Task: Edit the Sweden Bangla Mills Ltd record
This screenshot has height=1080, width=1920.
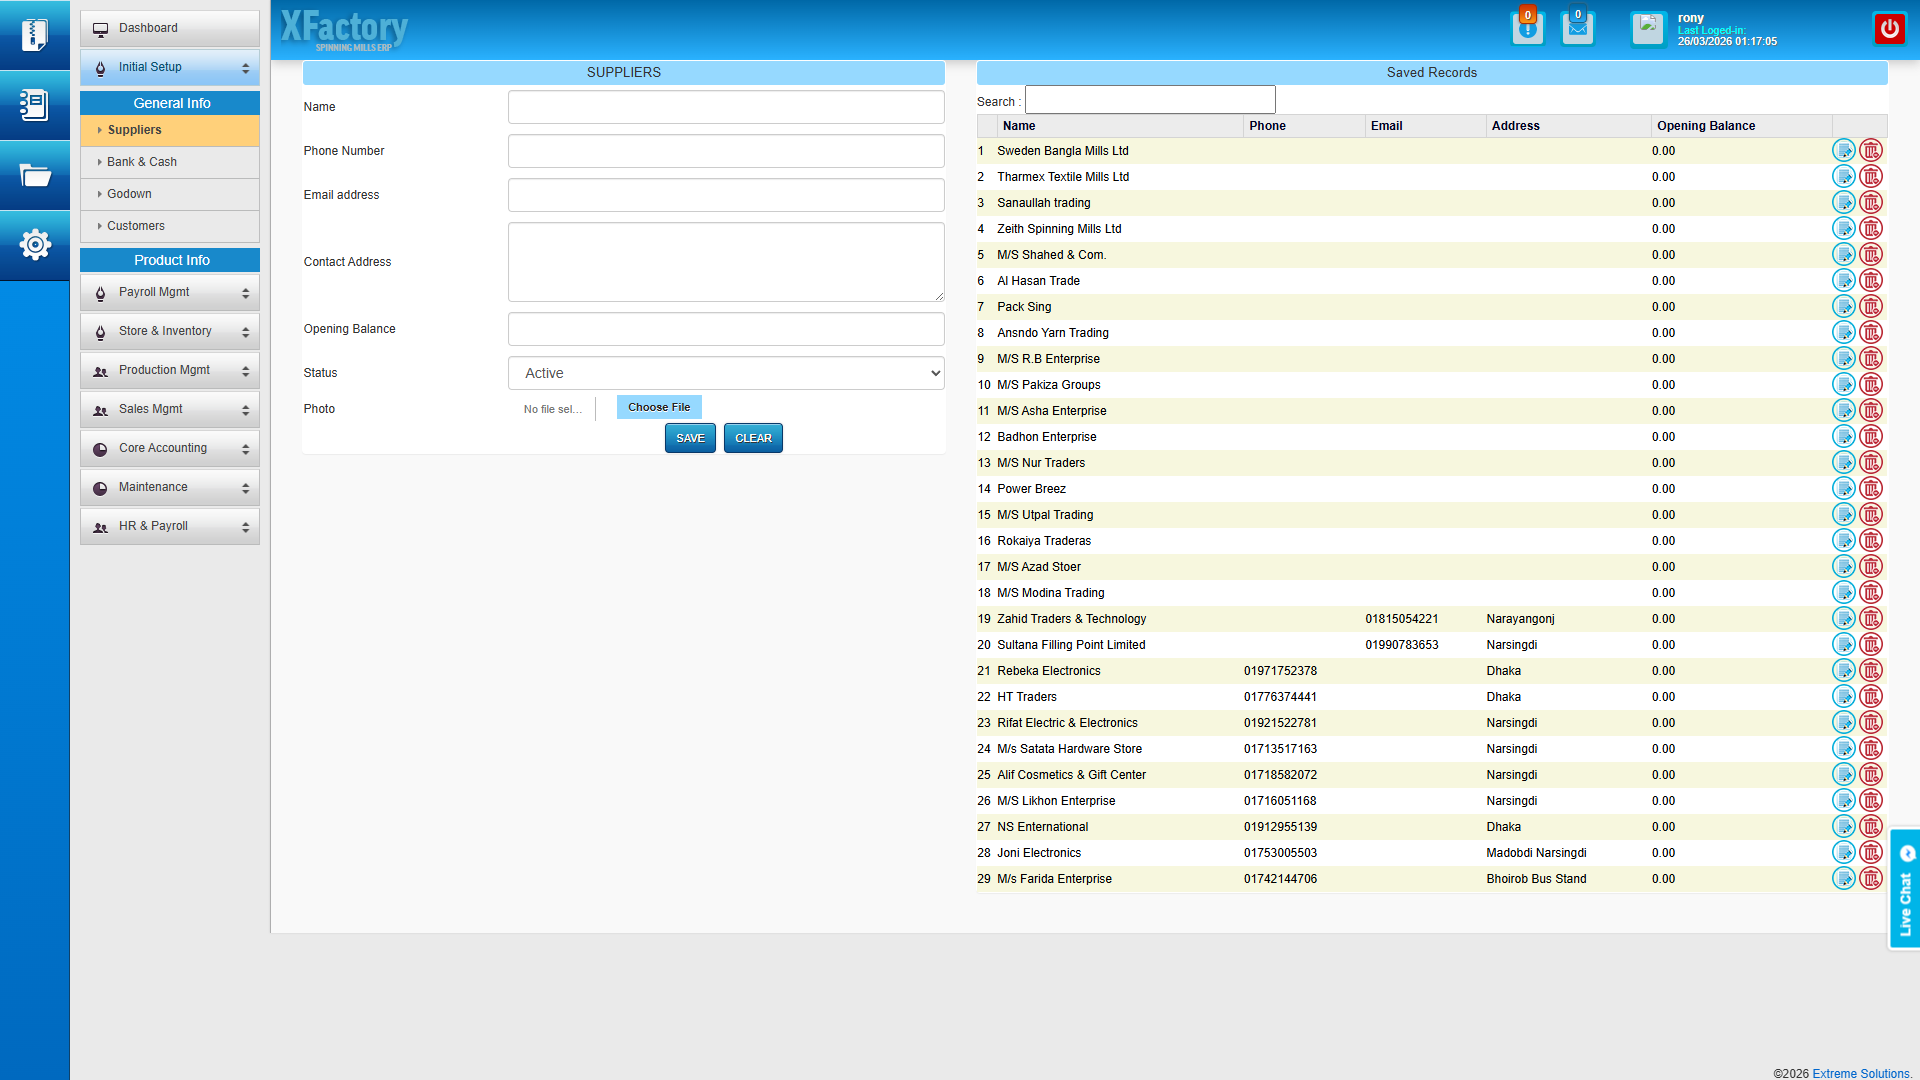Action: tap(1843, 151)
